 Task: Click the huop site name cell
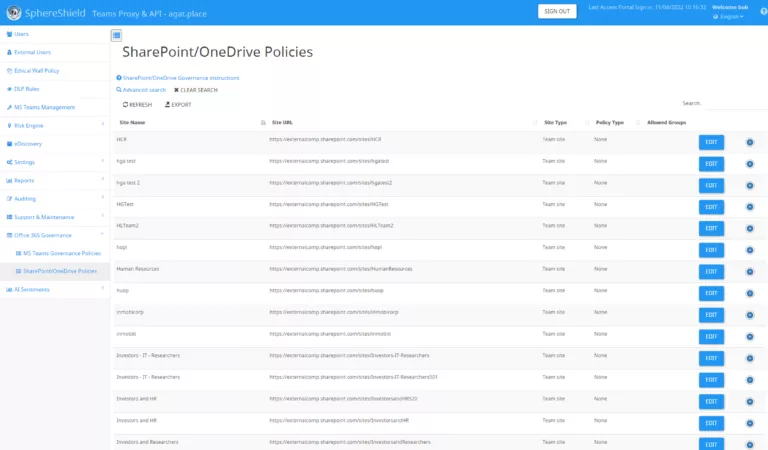coord(122,290)
